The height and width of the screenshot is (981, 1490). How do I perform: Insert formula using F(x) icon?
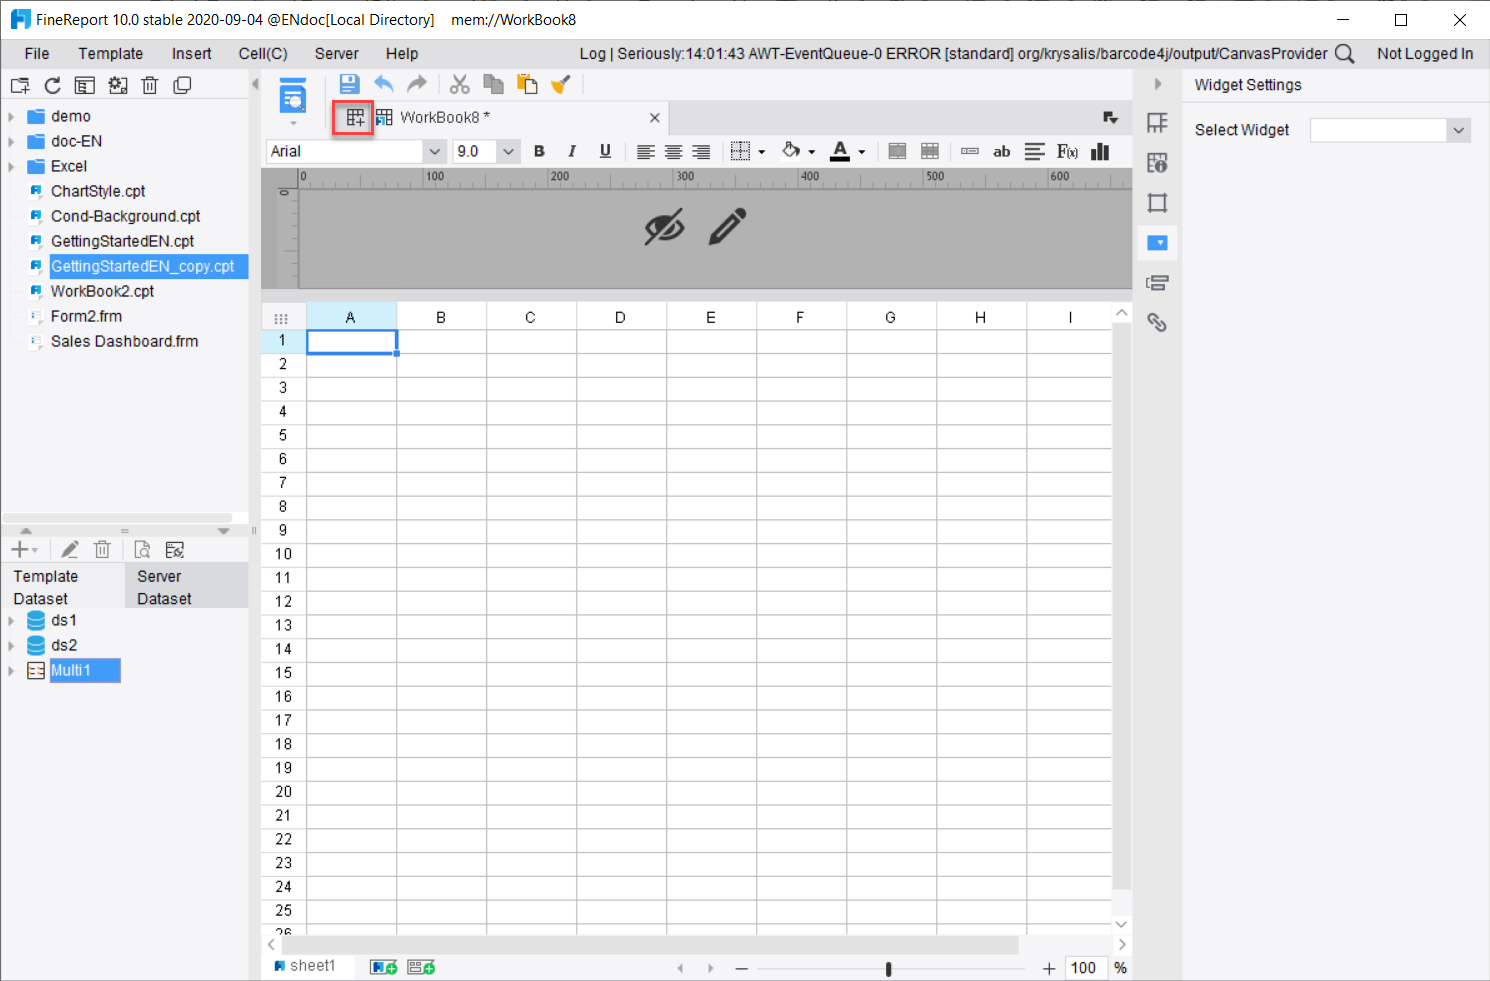tap(1068, 151)
